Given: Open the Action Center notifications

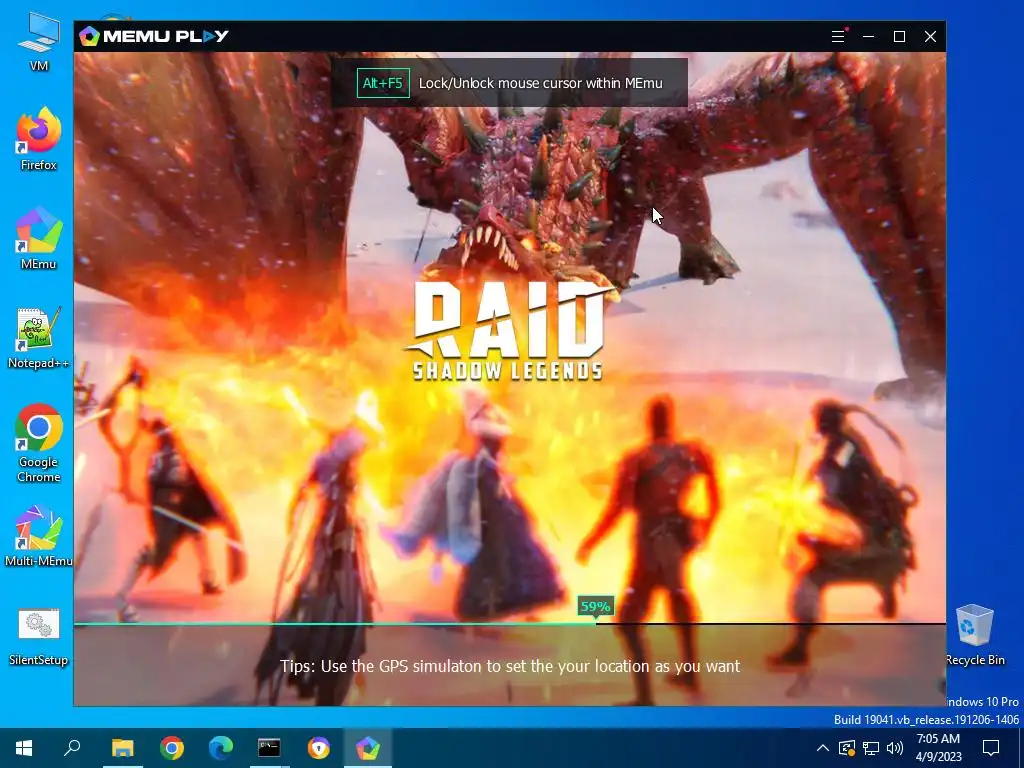Looking at the screenshot, I should [991, 748].
